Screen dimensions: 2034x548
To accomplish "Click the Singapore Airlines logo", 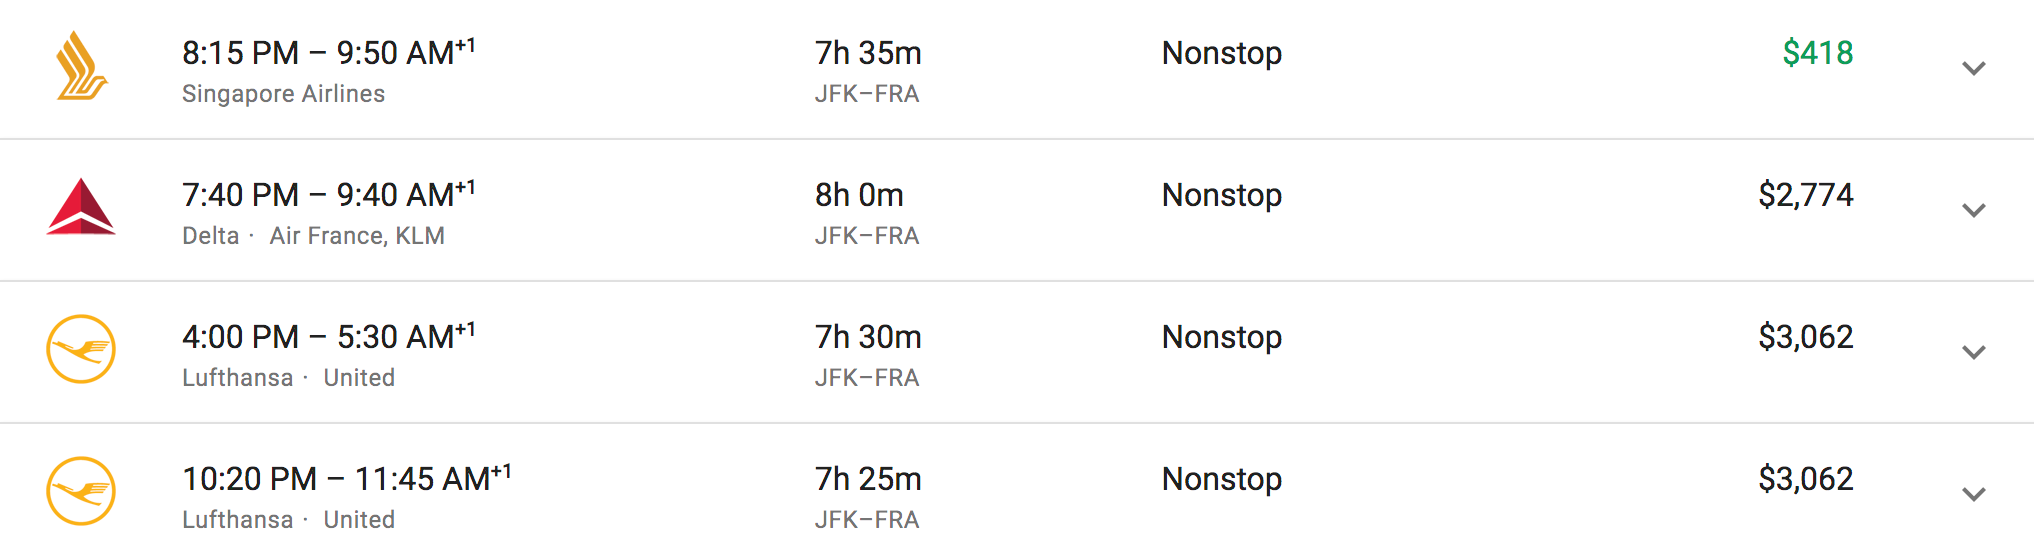I will [x=81, y=66].
